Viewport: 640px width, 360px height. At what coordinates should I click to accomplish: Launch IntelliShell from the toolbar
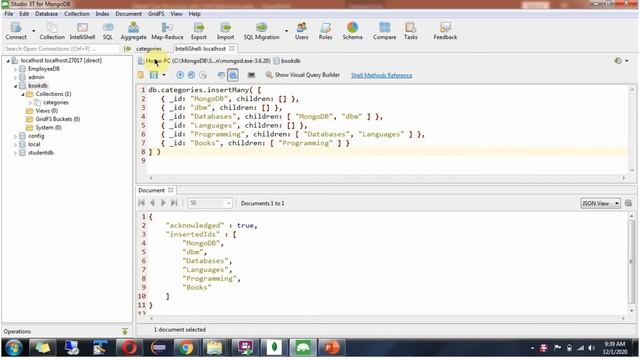82,31
